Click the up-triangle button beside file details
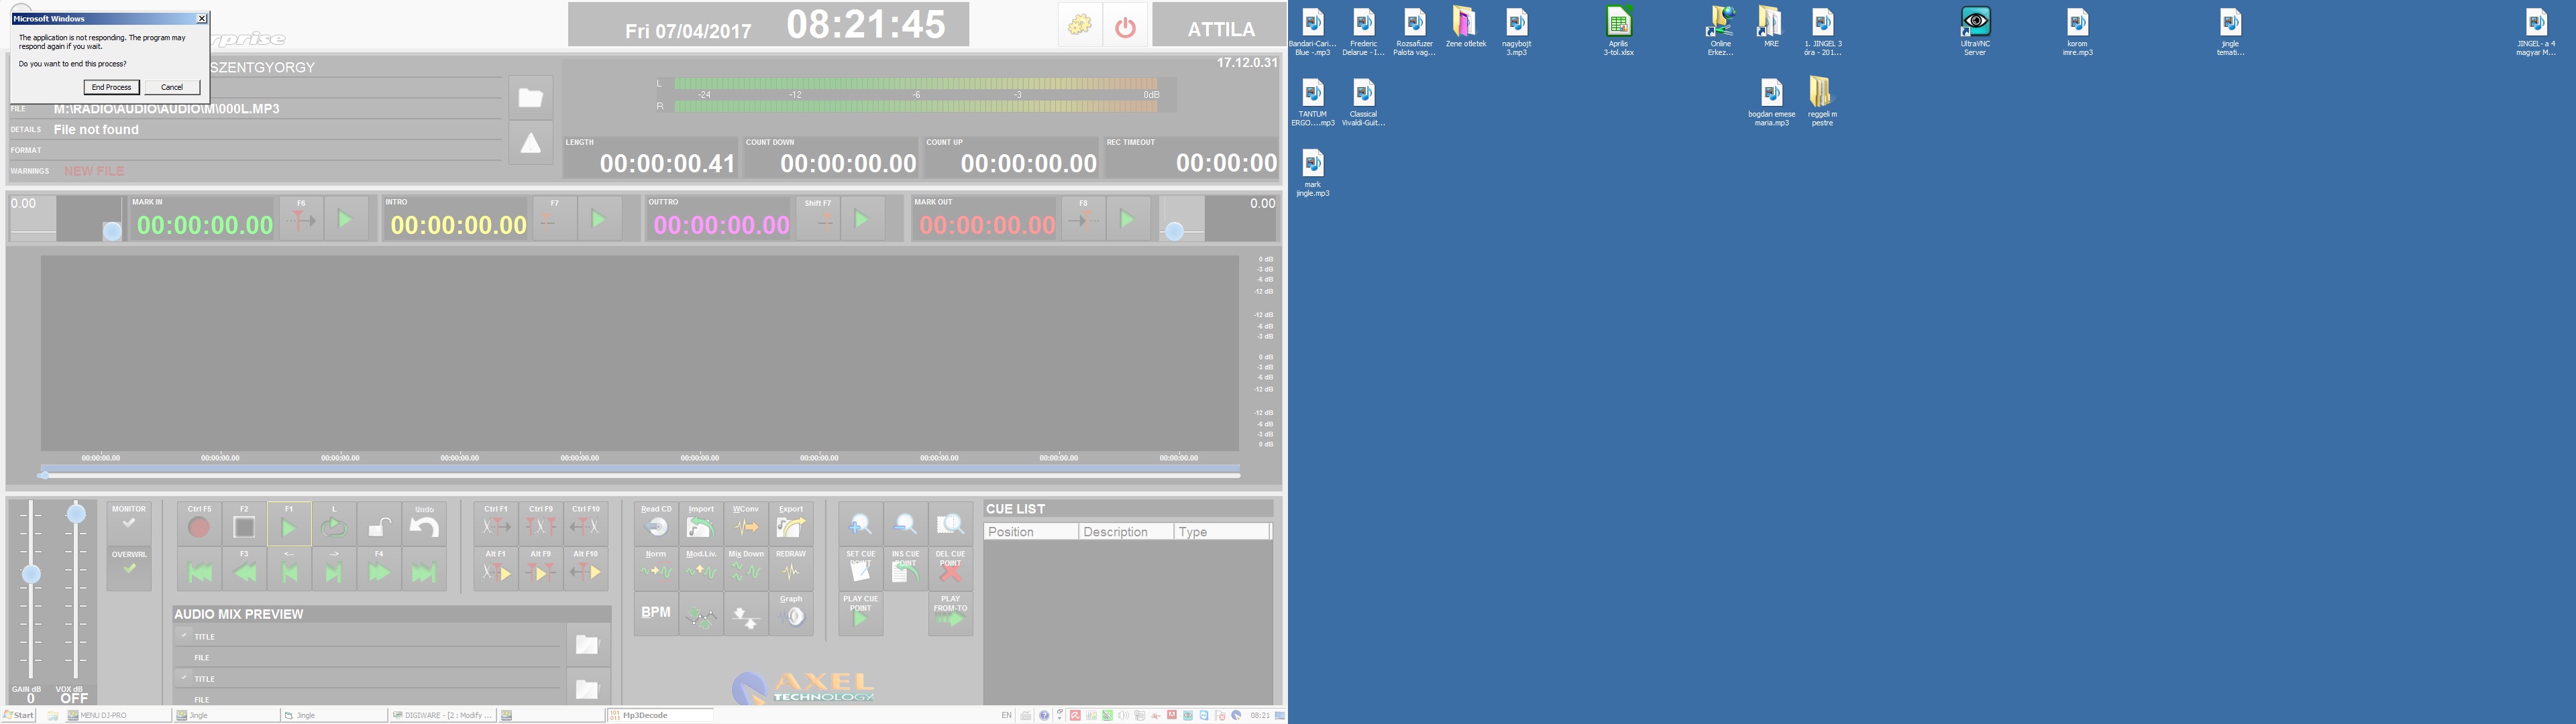2576x724 pixels. point(531,144)
